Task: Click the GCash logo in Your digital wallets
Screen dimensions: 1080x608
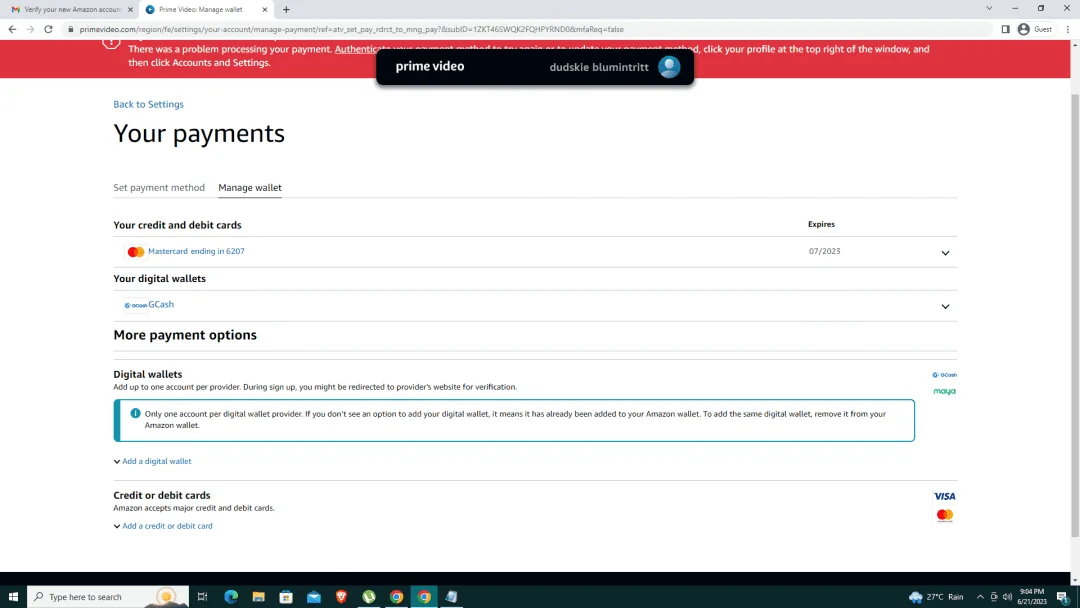Action: coord(136,305)
